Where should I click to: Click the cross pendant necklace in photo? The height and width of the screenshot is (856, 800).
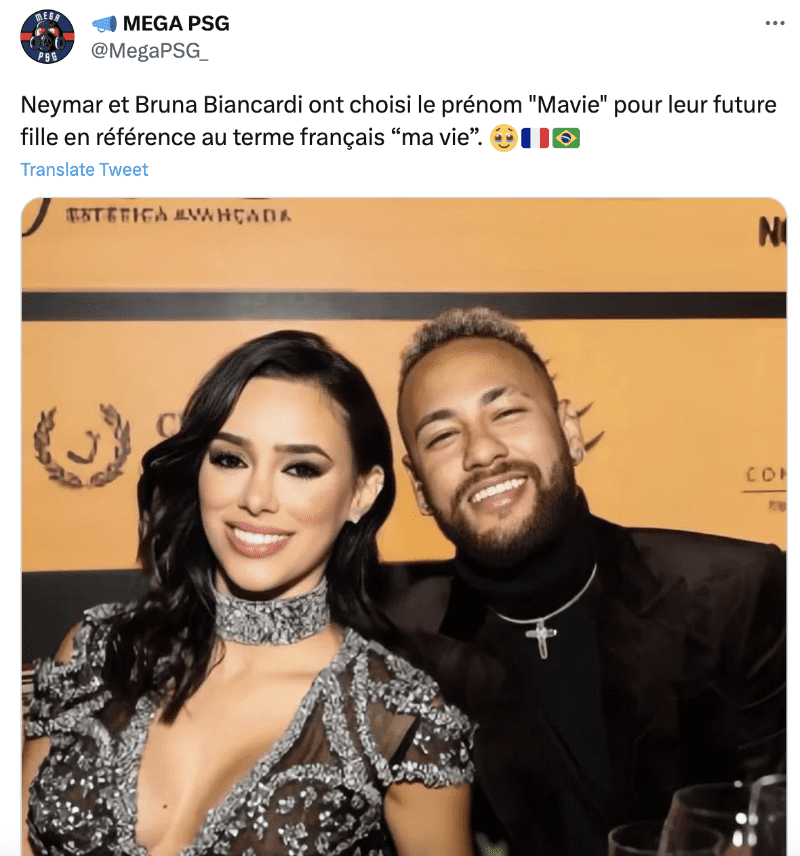(x=541, y=638)
